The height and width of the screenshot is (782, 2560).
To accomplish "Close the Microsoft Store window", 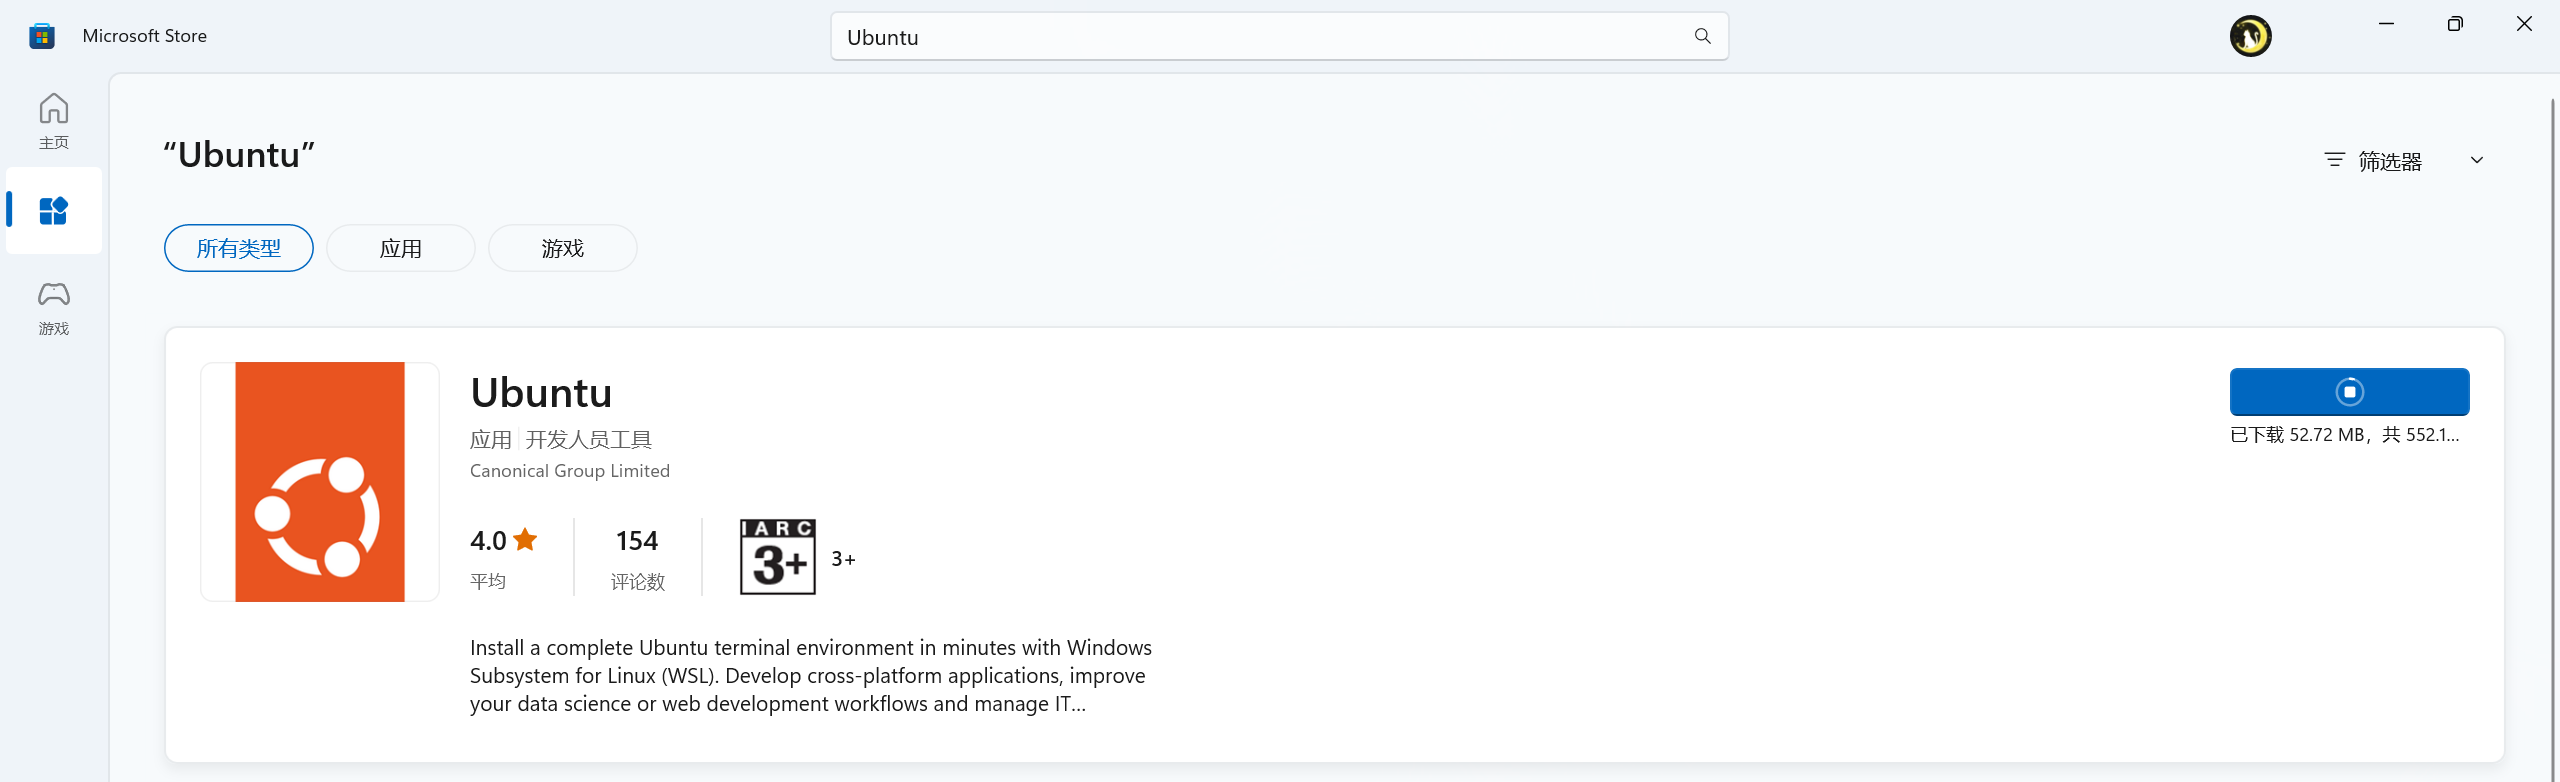I will (2524, 24).
